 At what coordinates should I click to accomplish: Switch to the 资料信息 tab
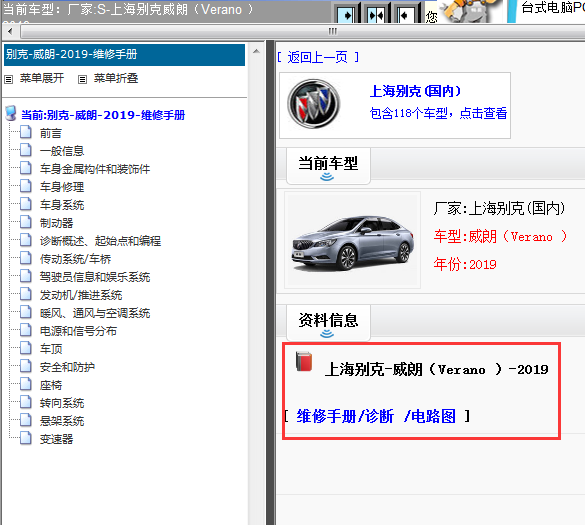(328, 322)
